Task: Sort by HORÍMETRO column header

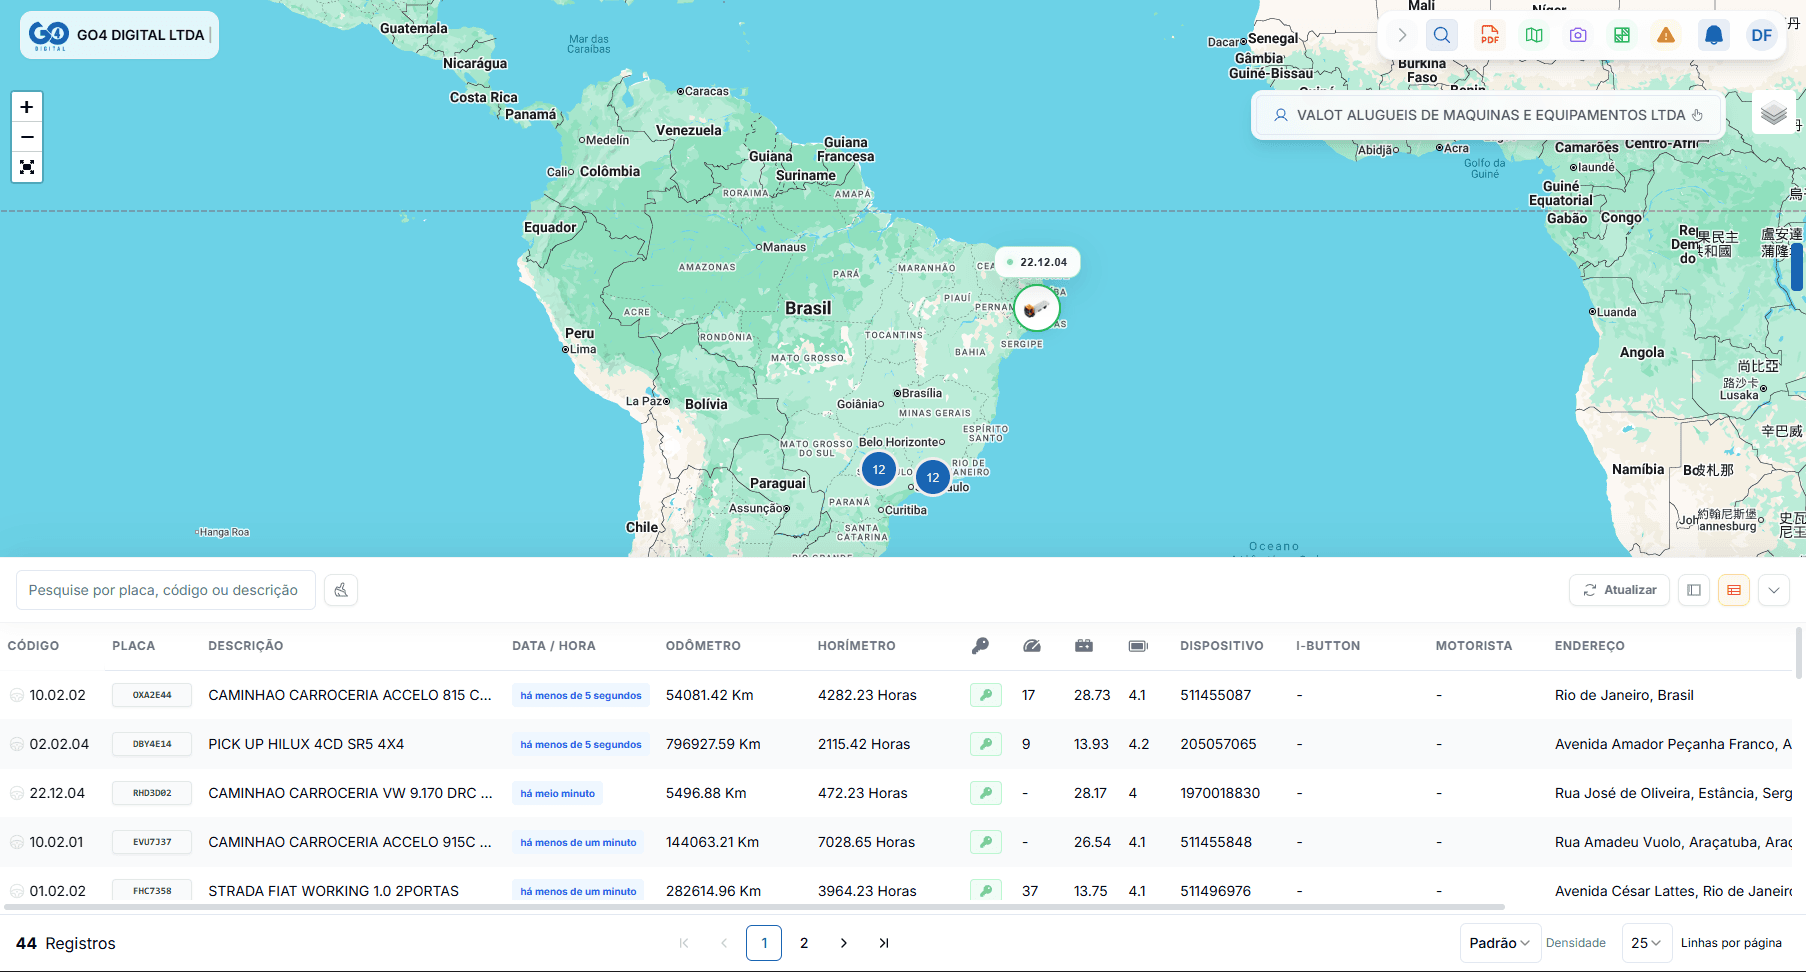Action: pyautogui.click(x=857, y=646)
